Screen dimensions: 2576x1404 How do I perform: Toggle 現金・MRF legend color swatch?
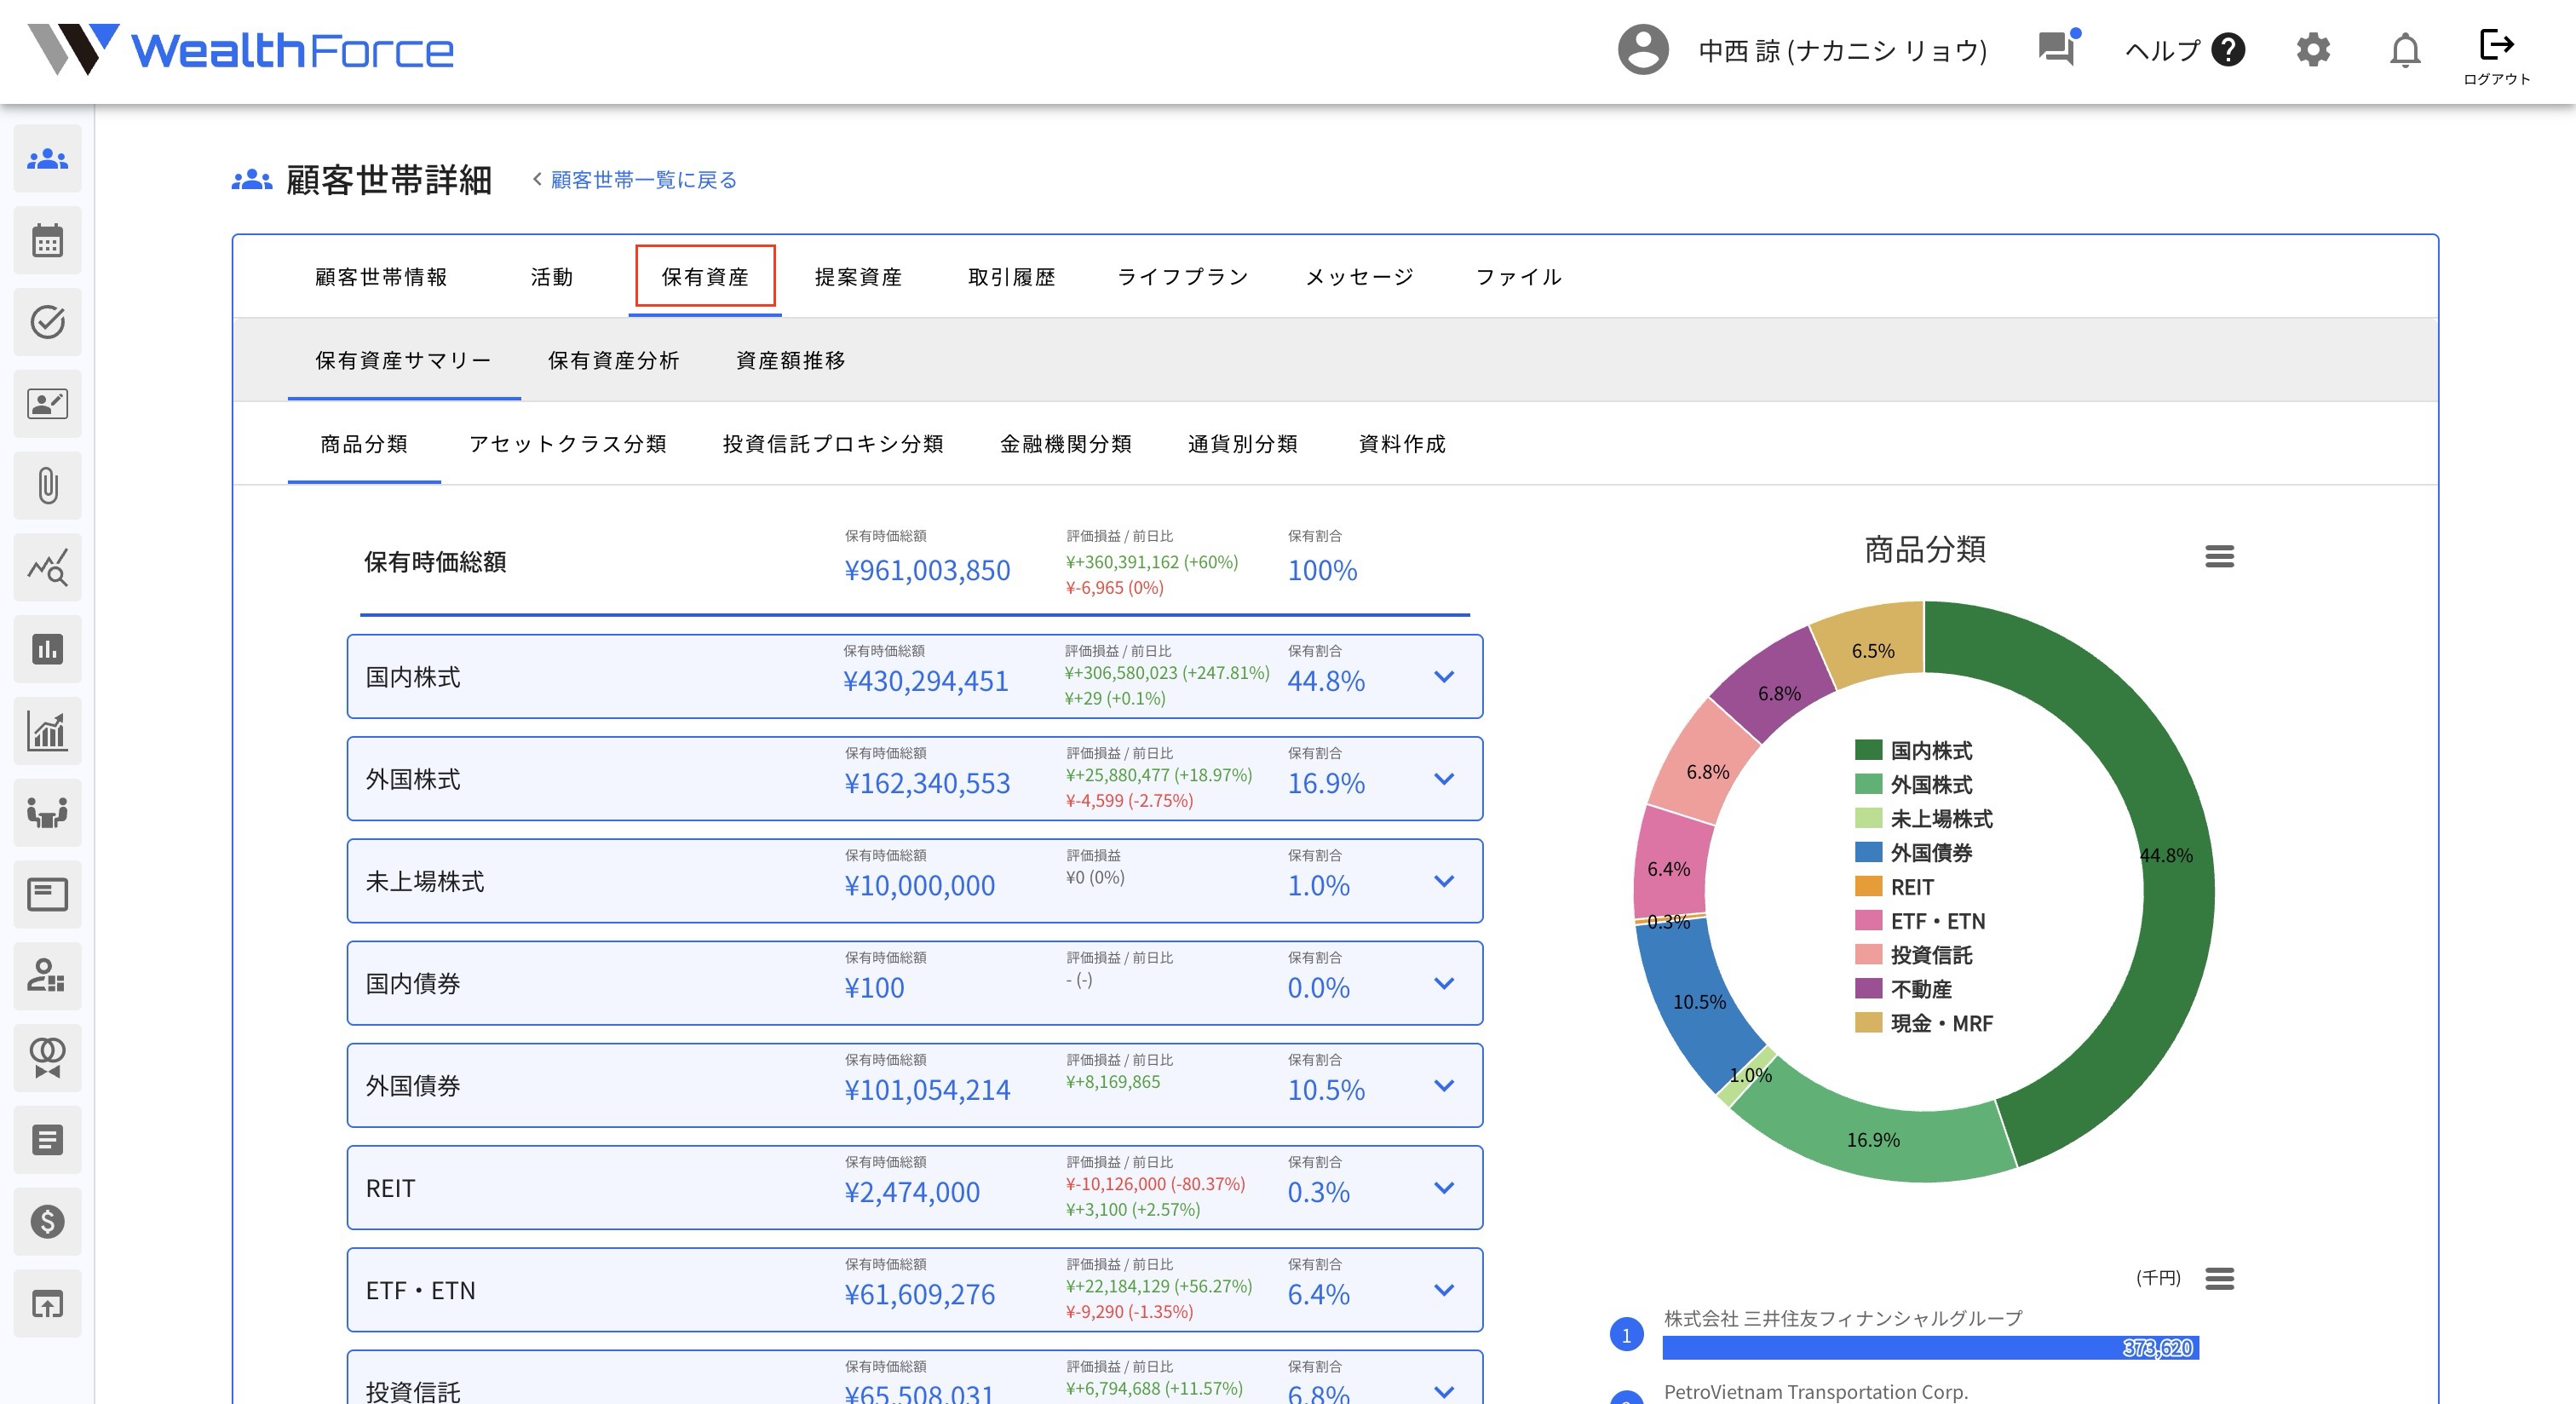coord(1868,1022)
